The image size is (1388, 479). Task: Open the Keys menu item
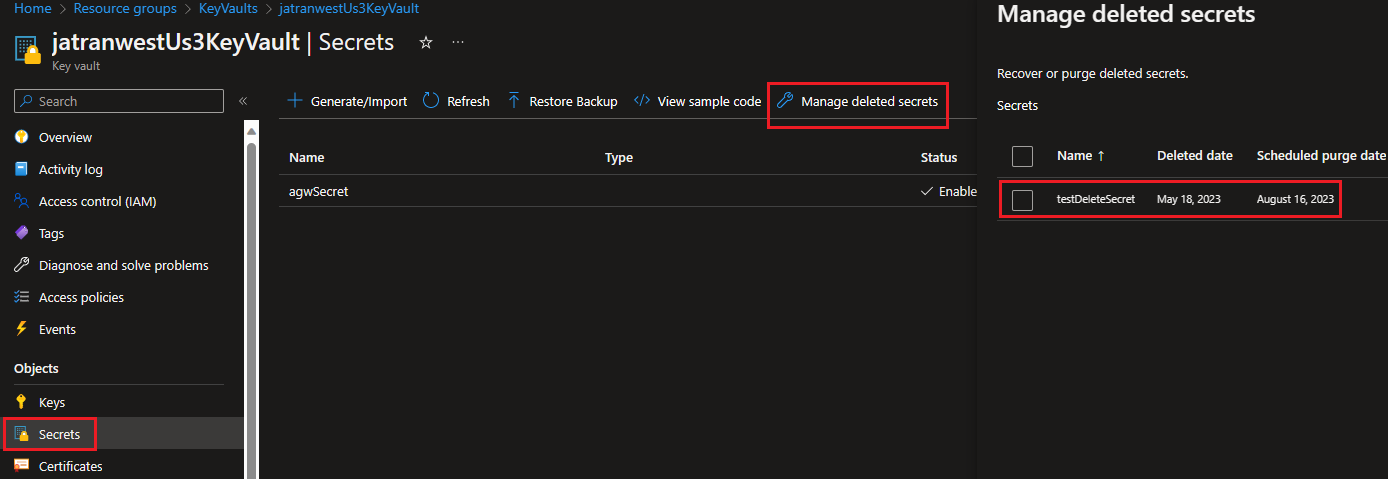point(52,402)
